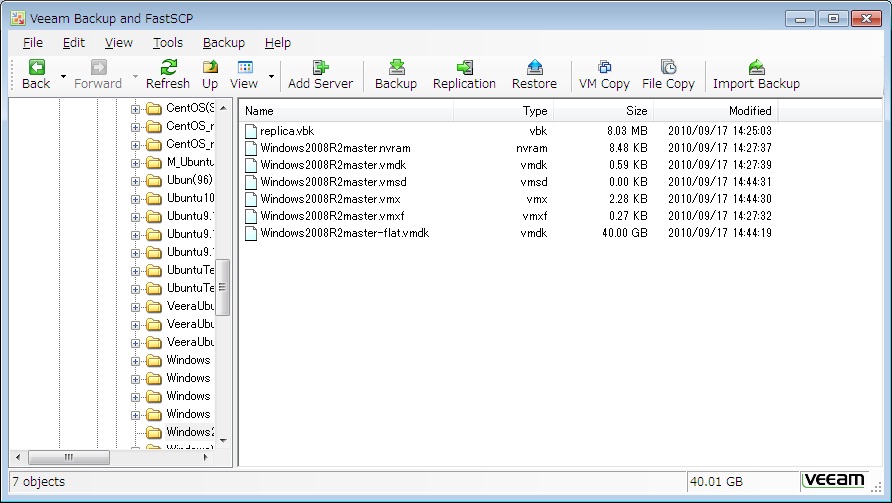892x503 pixels.
Task: Open the Tools menu
Action: tap(168, 43)
